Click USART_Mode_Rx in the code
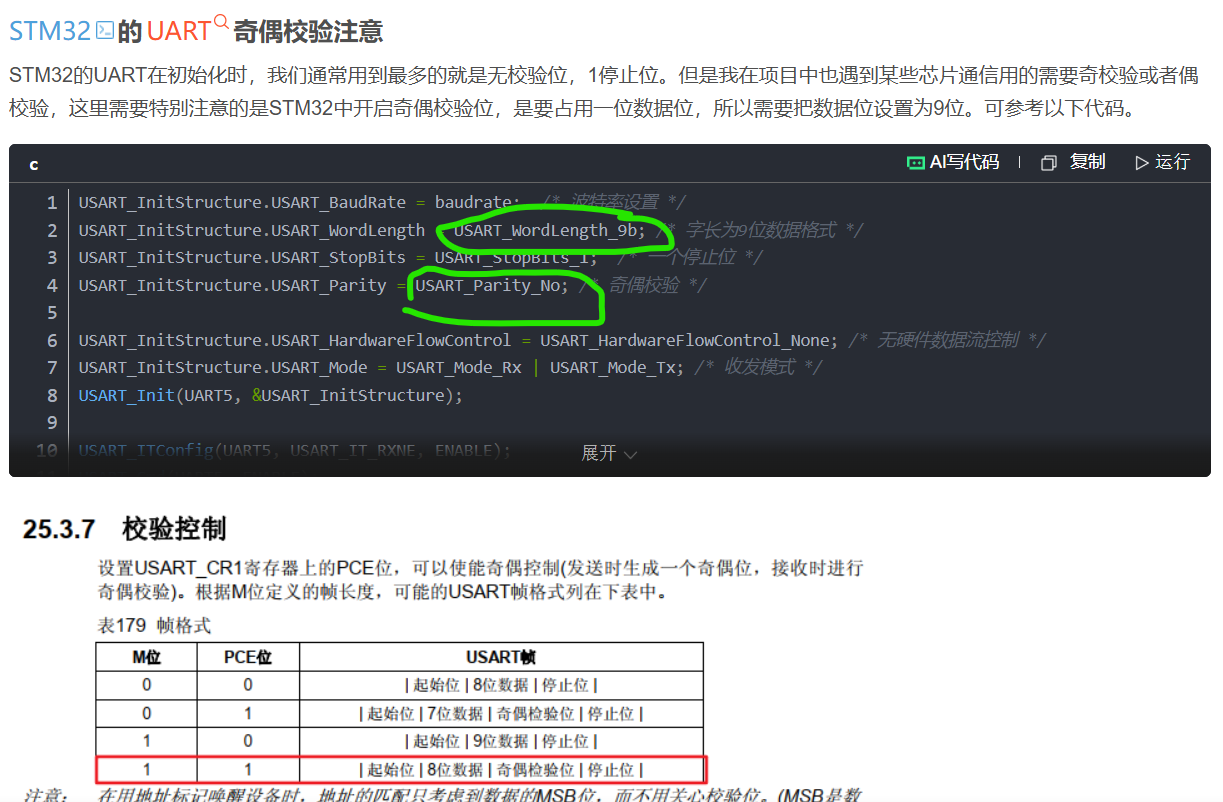Viewport: 1223px width, 802px height. point(459,368)
